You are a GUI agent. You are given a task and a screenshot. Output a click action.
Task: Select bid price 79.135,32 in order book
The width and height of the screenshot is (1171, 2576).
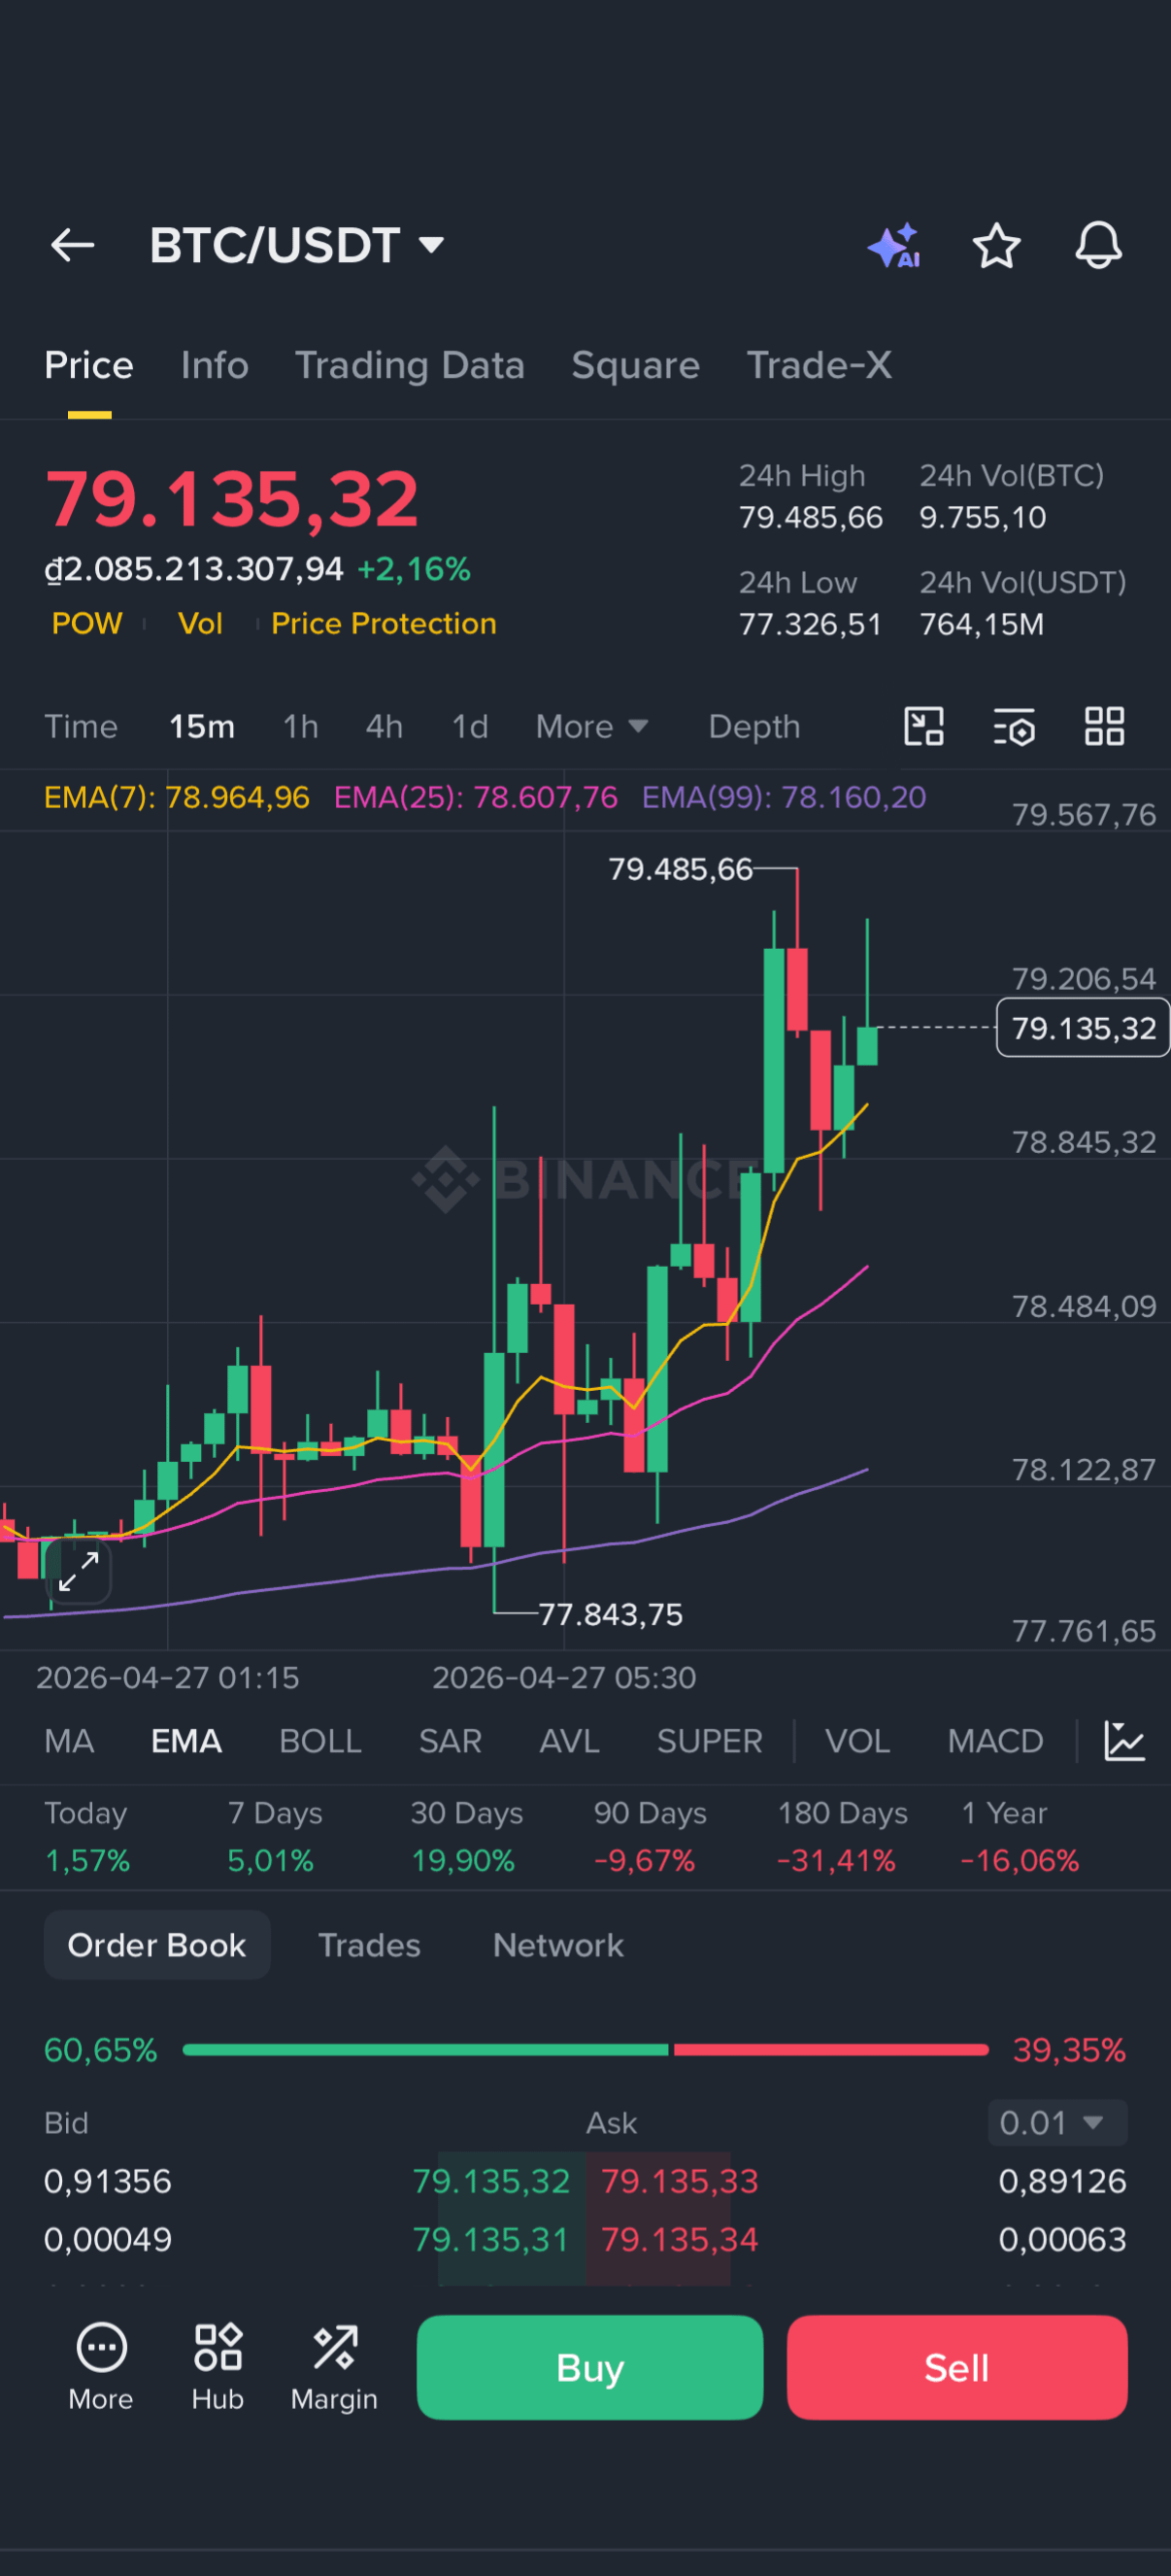tap(491, 2181)
